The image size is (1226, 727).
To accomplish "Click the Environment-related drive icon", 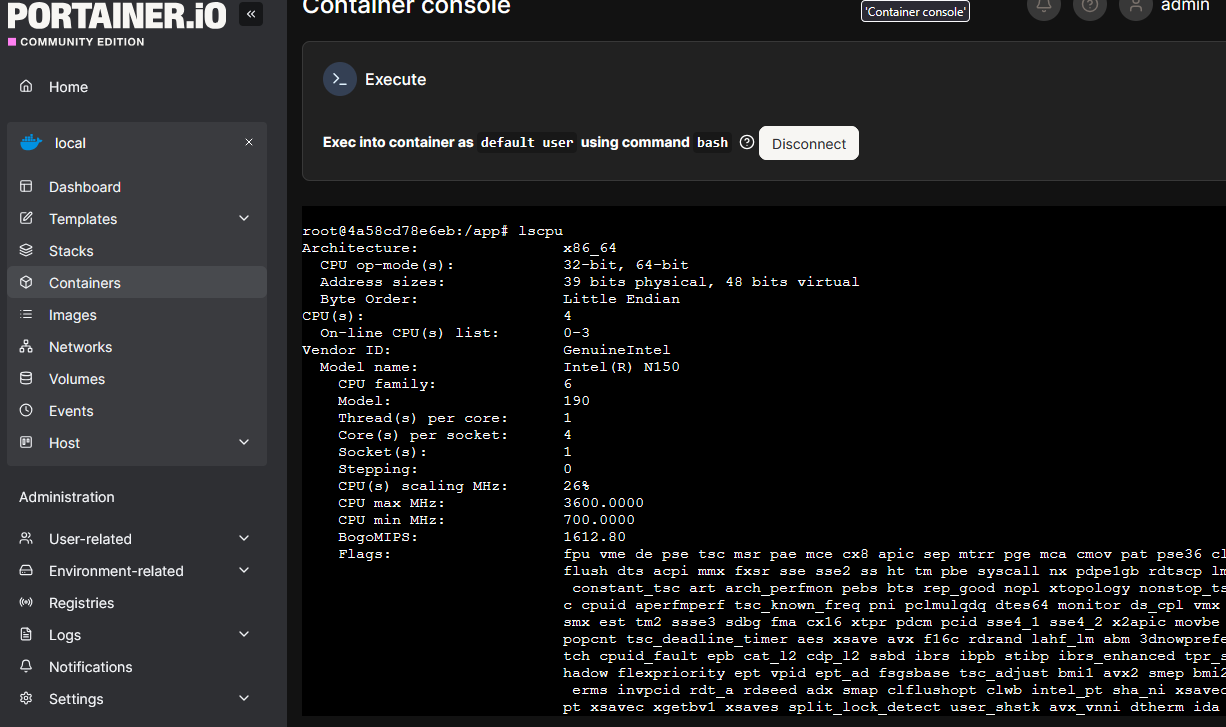I will pos(27,571).
